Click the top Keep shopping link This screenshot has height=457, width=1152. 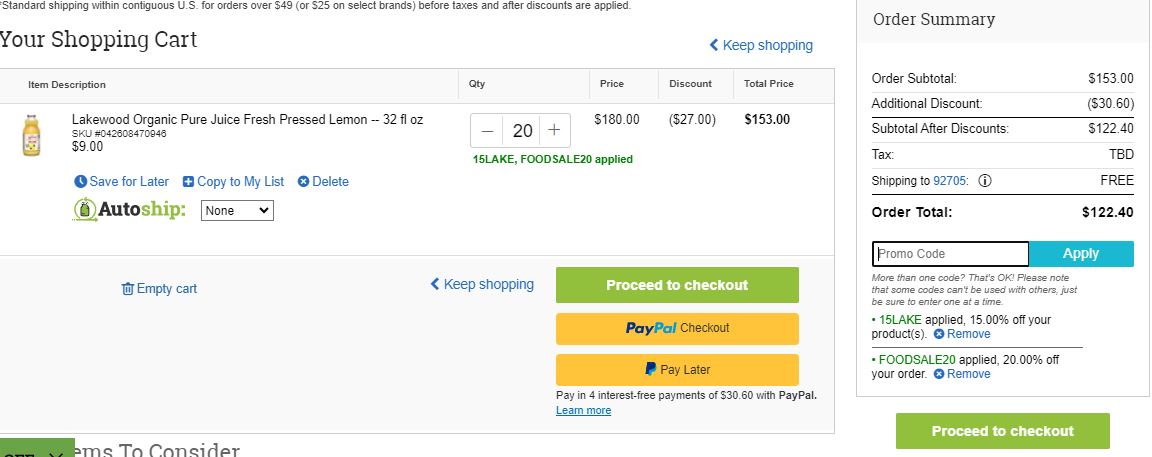[760, 45]
